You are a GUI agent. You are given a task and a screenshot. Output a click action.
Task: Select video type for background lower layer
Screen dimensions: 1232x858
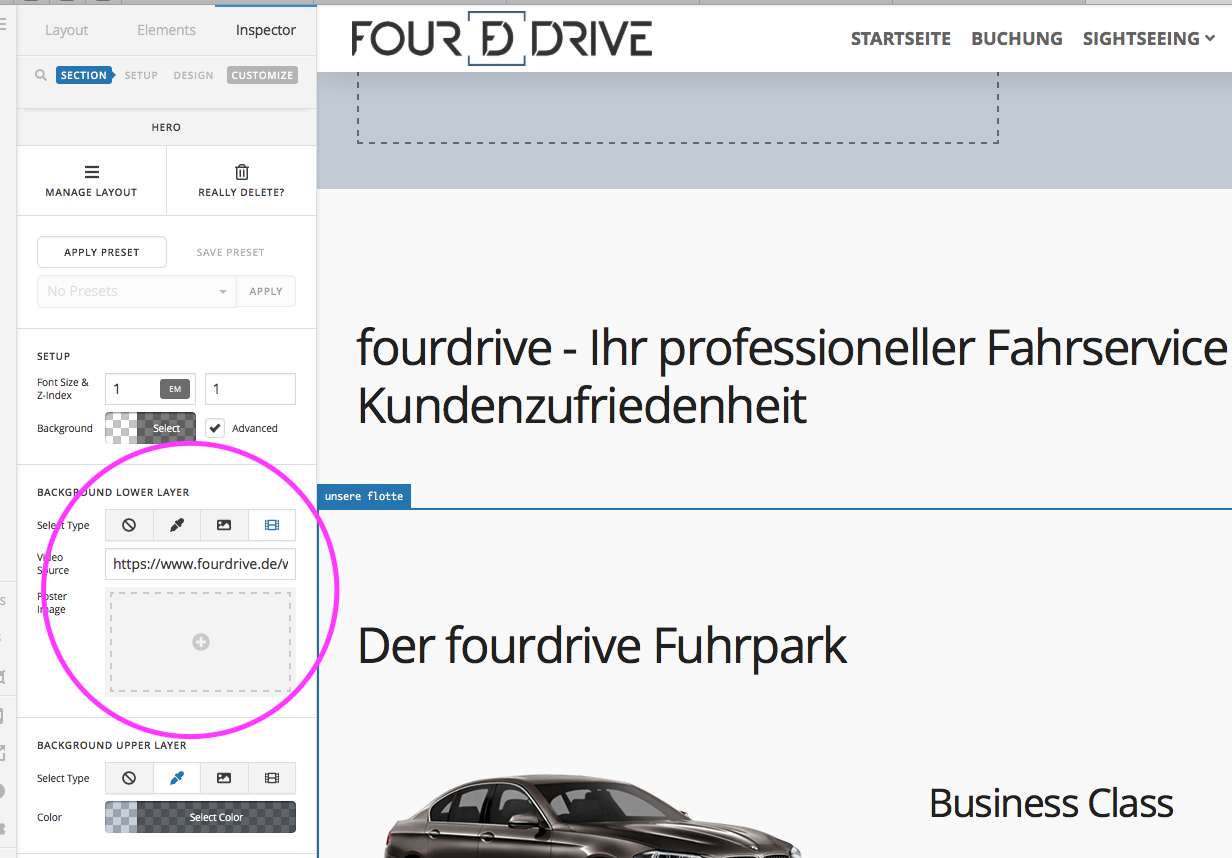pos(271,525)
